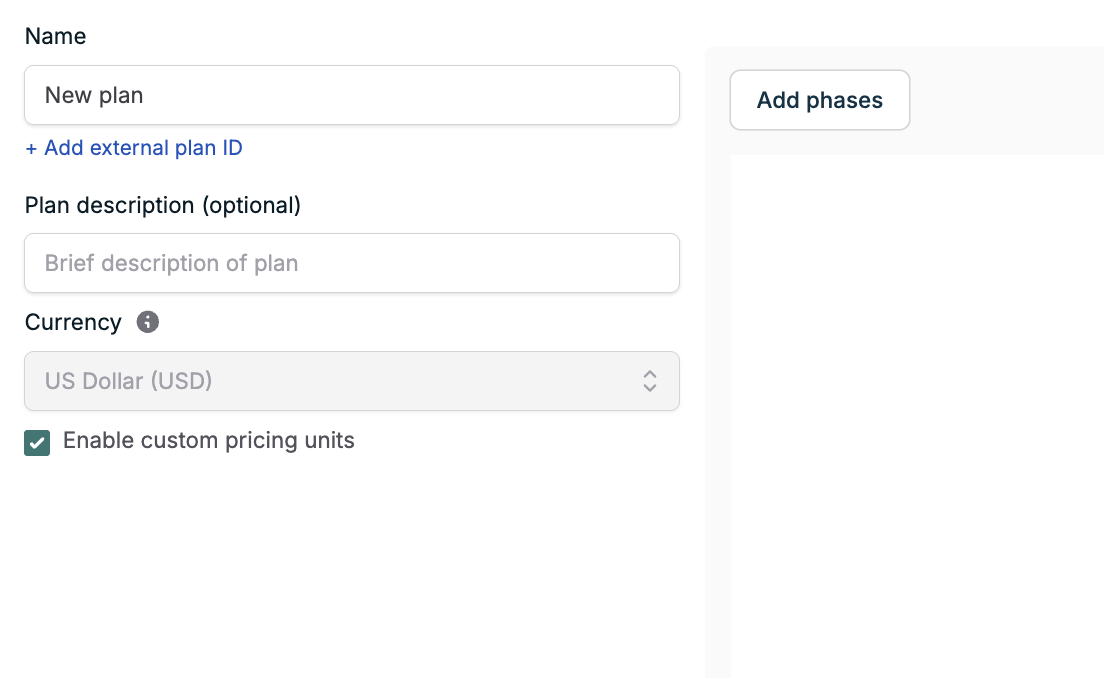Select the "US Dollar (USD)" text in dropdown
Screen dimensions: 1104x678
[x=128, y=381]
